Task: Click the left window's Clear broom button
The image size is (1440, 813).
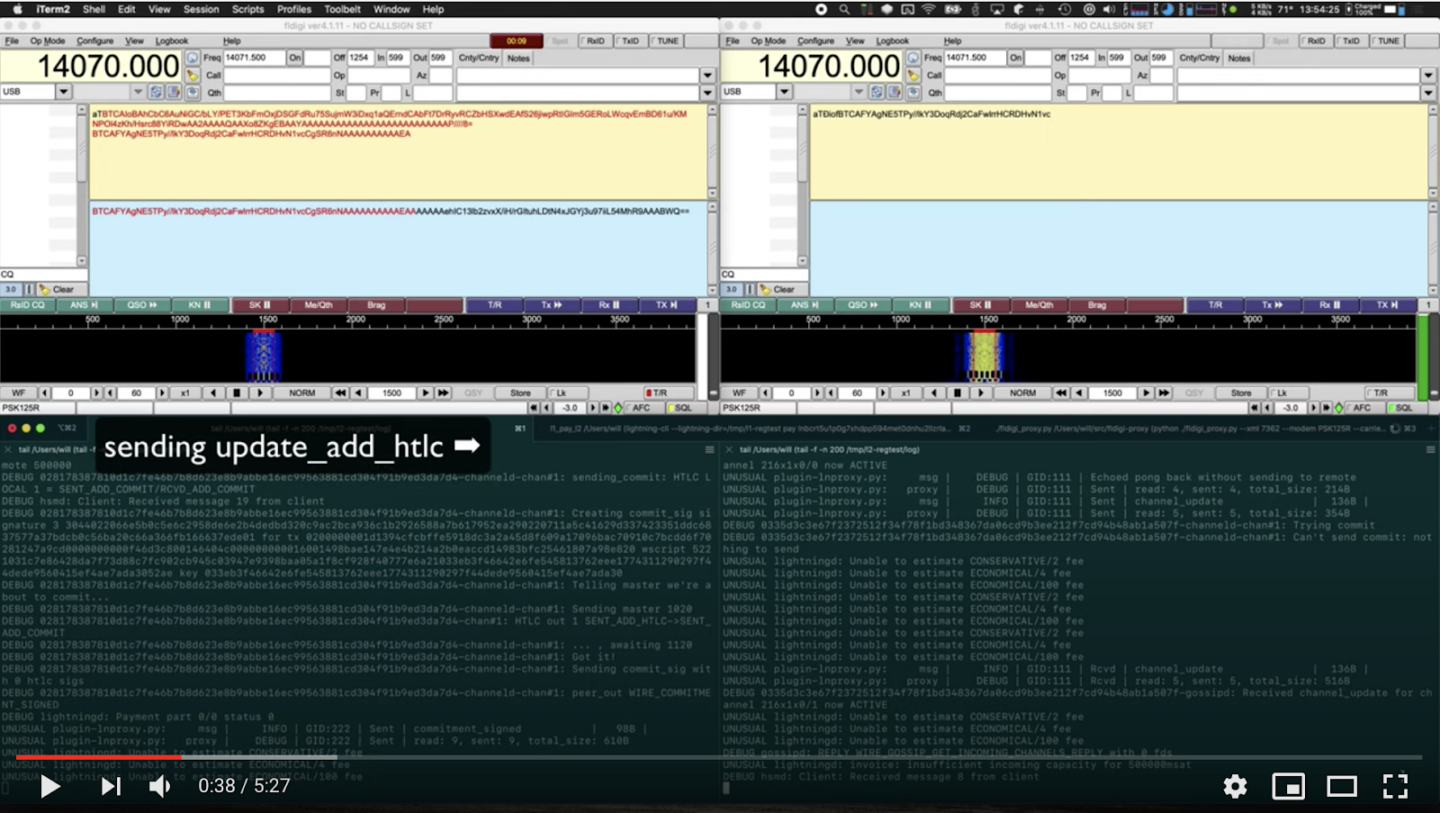Action: pos(56,289)
